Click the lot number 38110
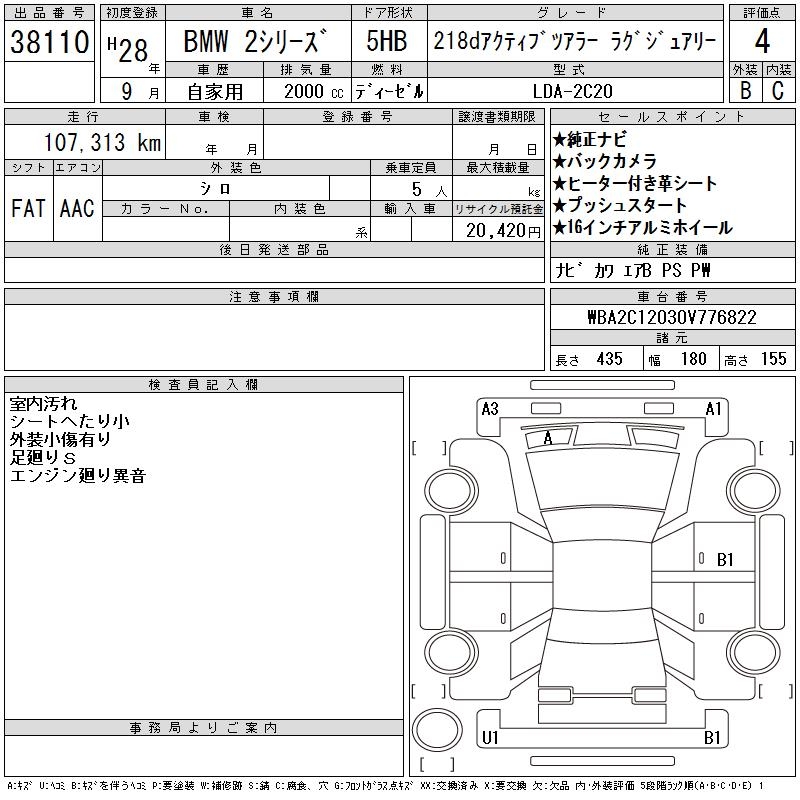 tap(49, 42)
